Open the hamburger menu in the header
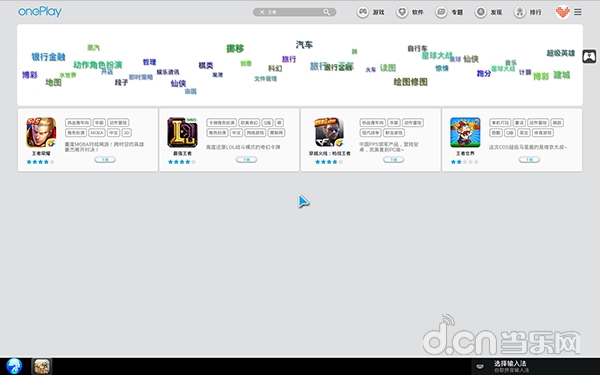Screen dimensions: 600x375 coord(578,12)
